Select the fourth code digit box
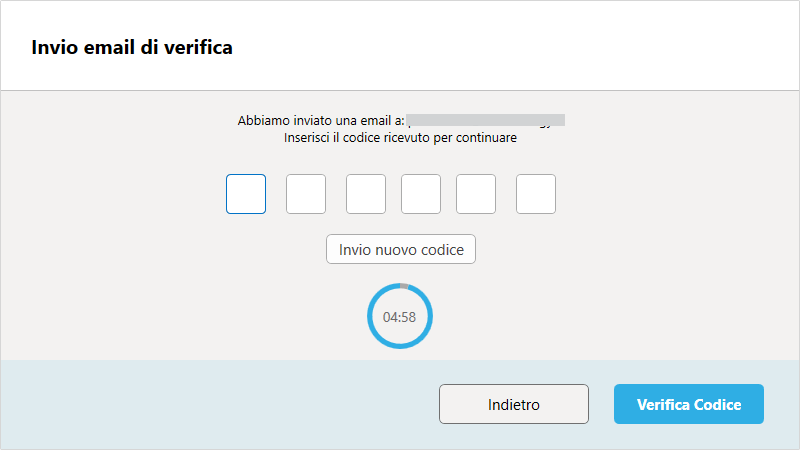Viewport: 800px width, 450px height. pos(421,194)
